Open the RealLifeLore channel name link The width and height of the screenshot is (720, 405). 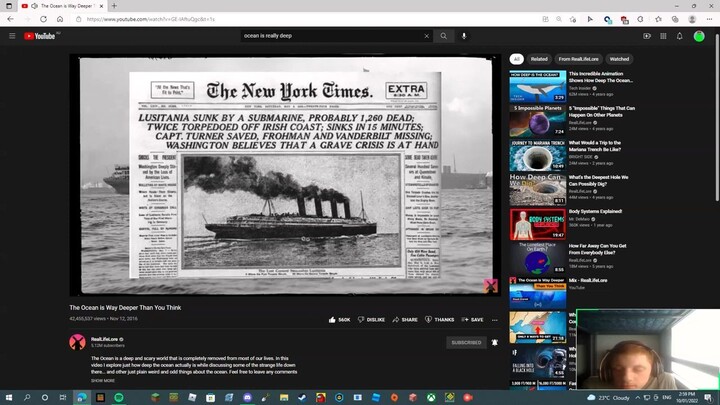click(104, 339)
